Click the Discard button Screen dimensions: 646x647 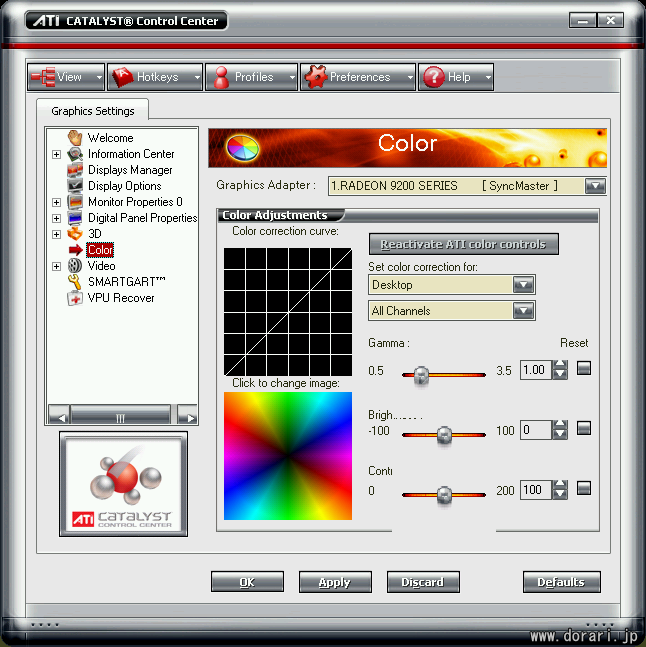[x=423, y=582]
